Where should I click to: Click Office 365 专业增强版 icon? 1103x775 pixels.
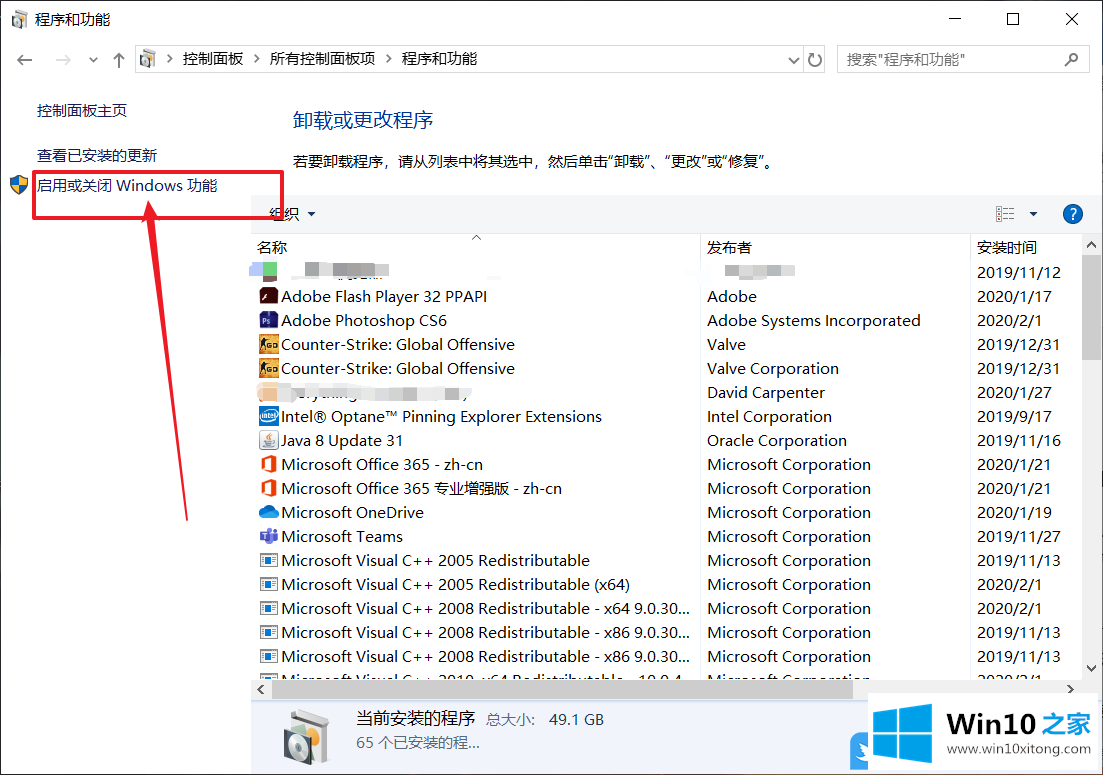[269, 488]
